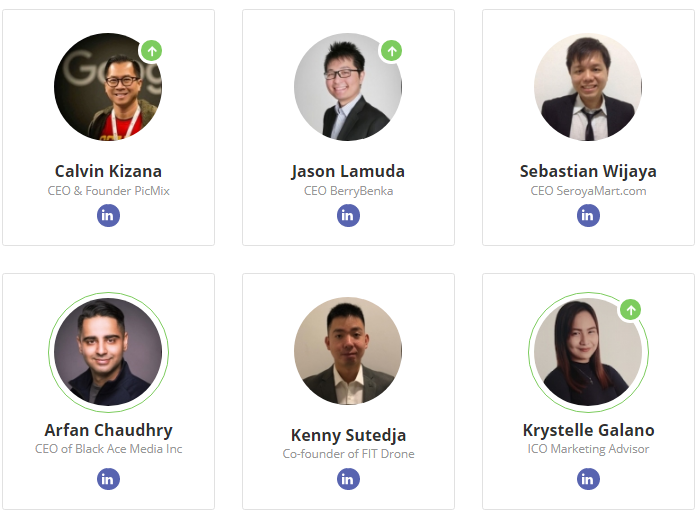696x530 pixels.
Task: Select Krystelle Galano's profile photo
Action: (x=588, y=352)
